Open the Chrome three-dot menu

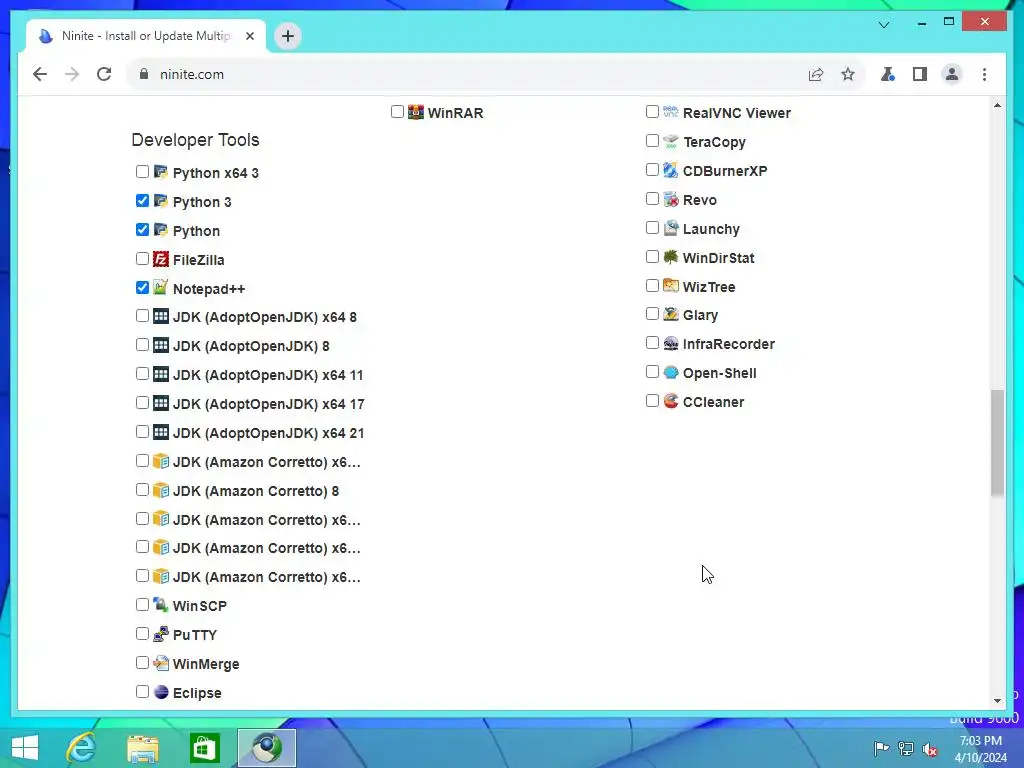click(x=984, y=74)
